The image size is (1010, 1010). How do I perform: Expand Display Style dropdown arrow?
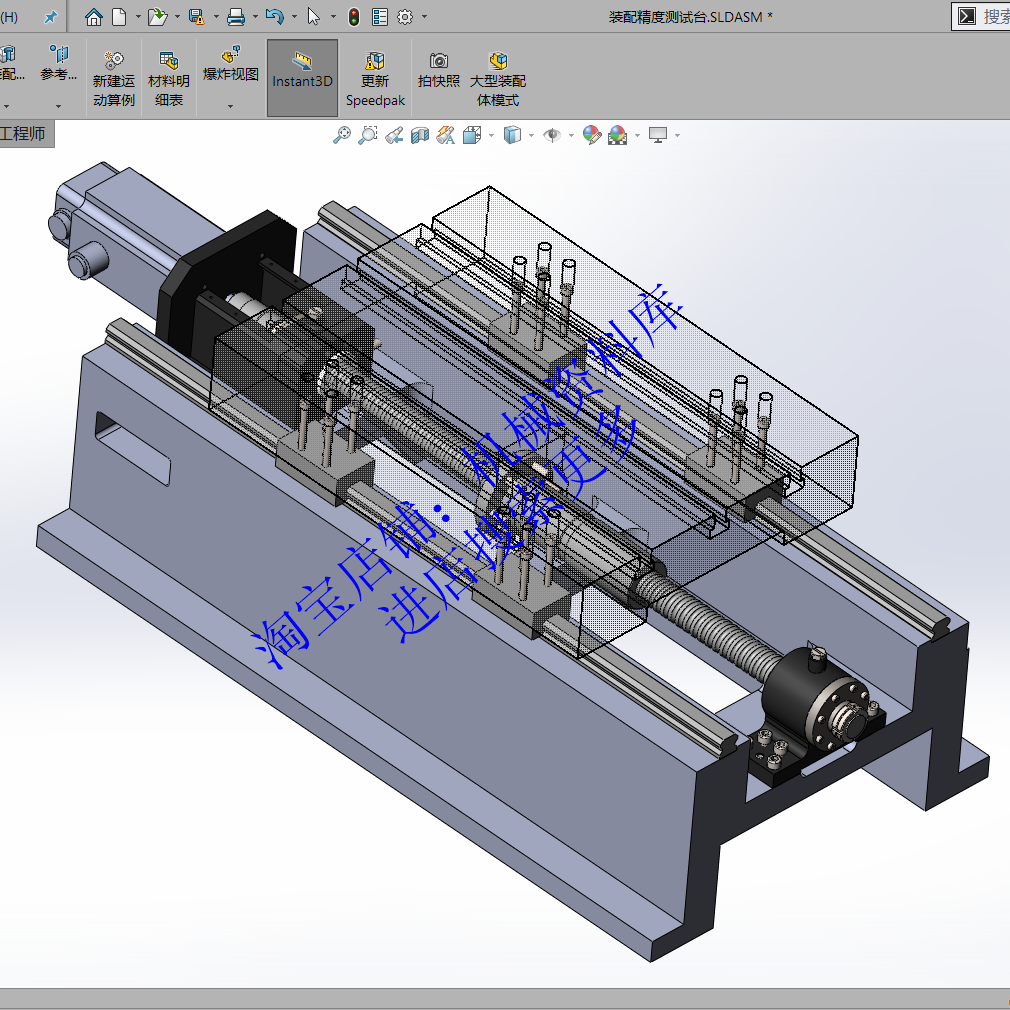(x=531, y=135)
